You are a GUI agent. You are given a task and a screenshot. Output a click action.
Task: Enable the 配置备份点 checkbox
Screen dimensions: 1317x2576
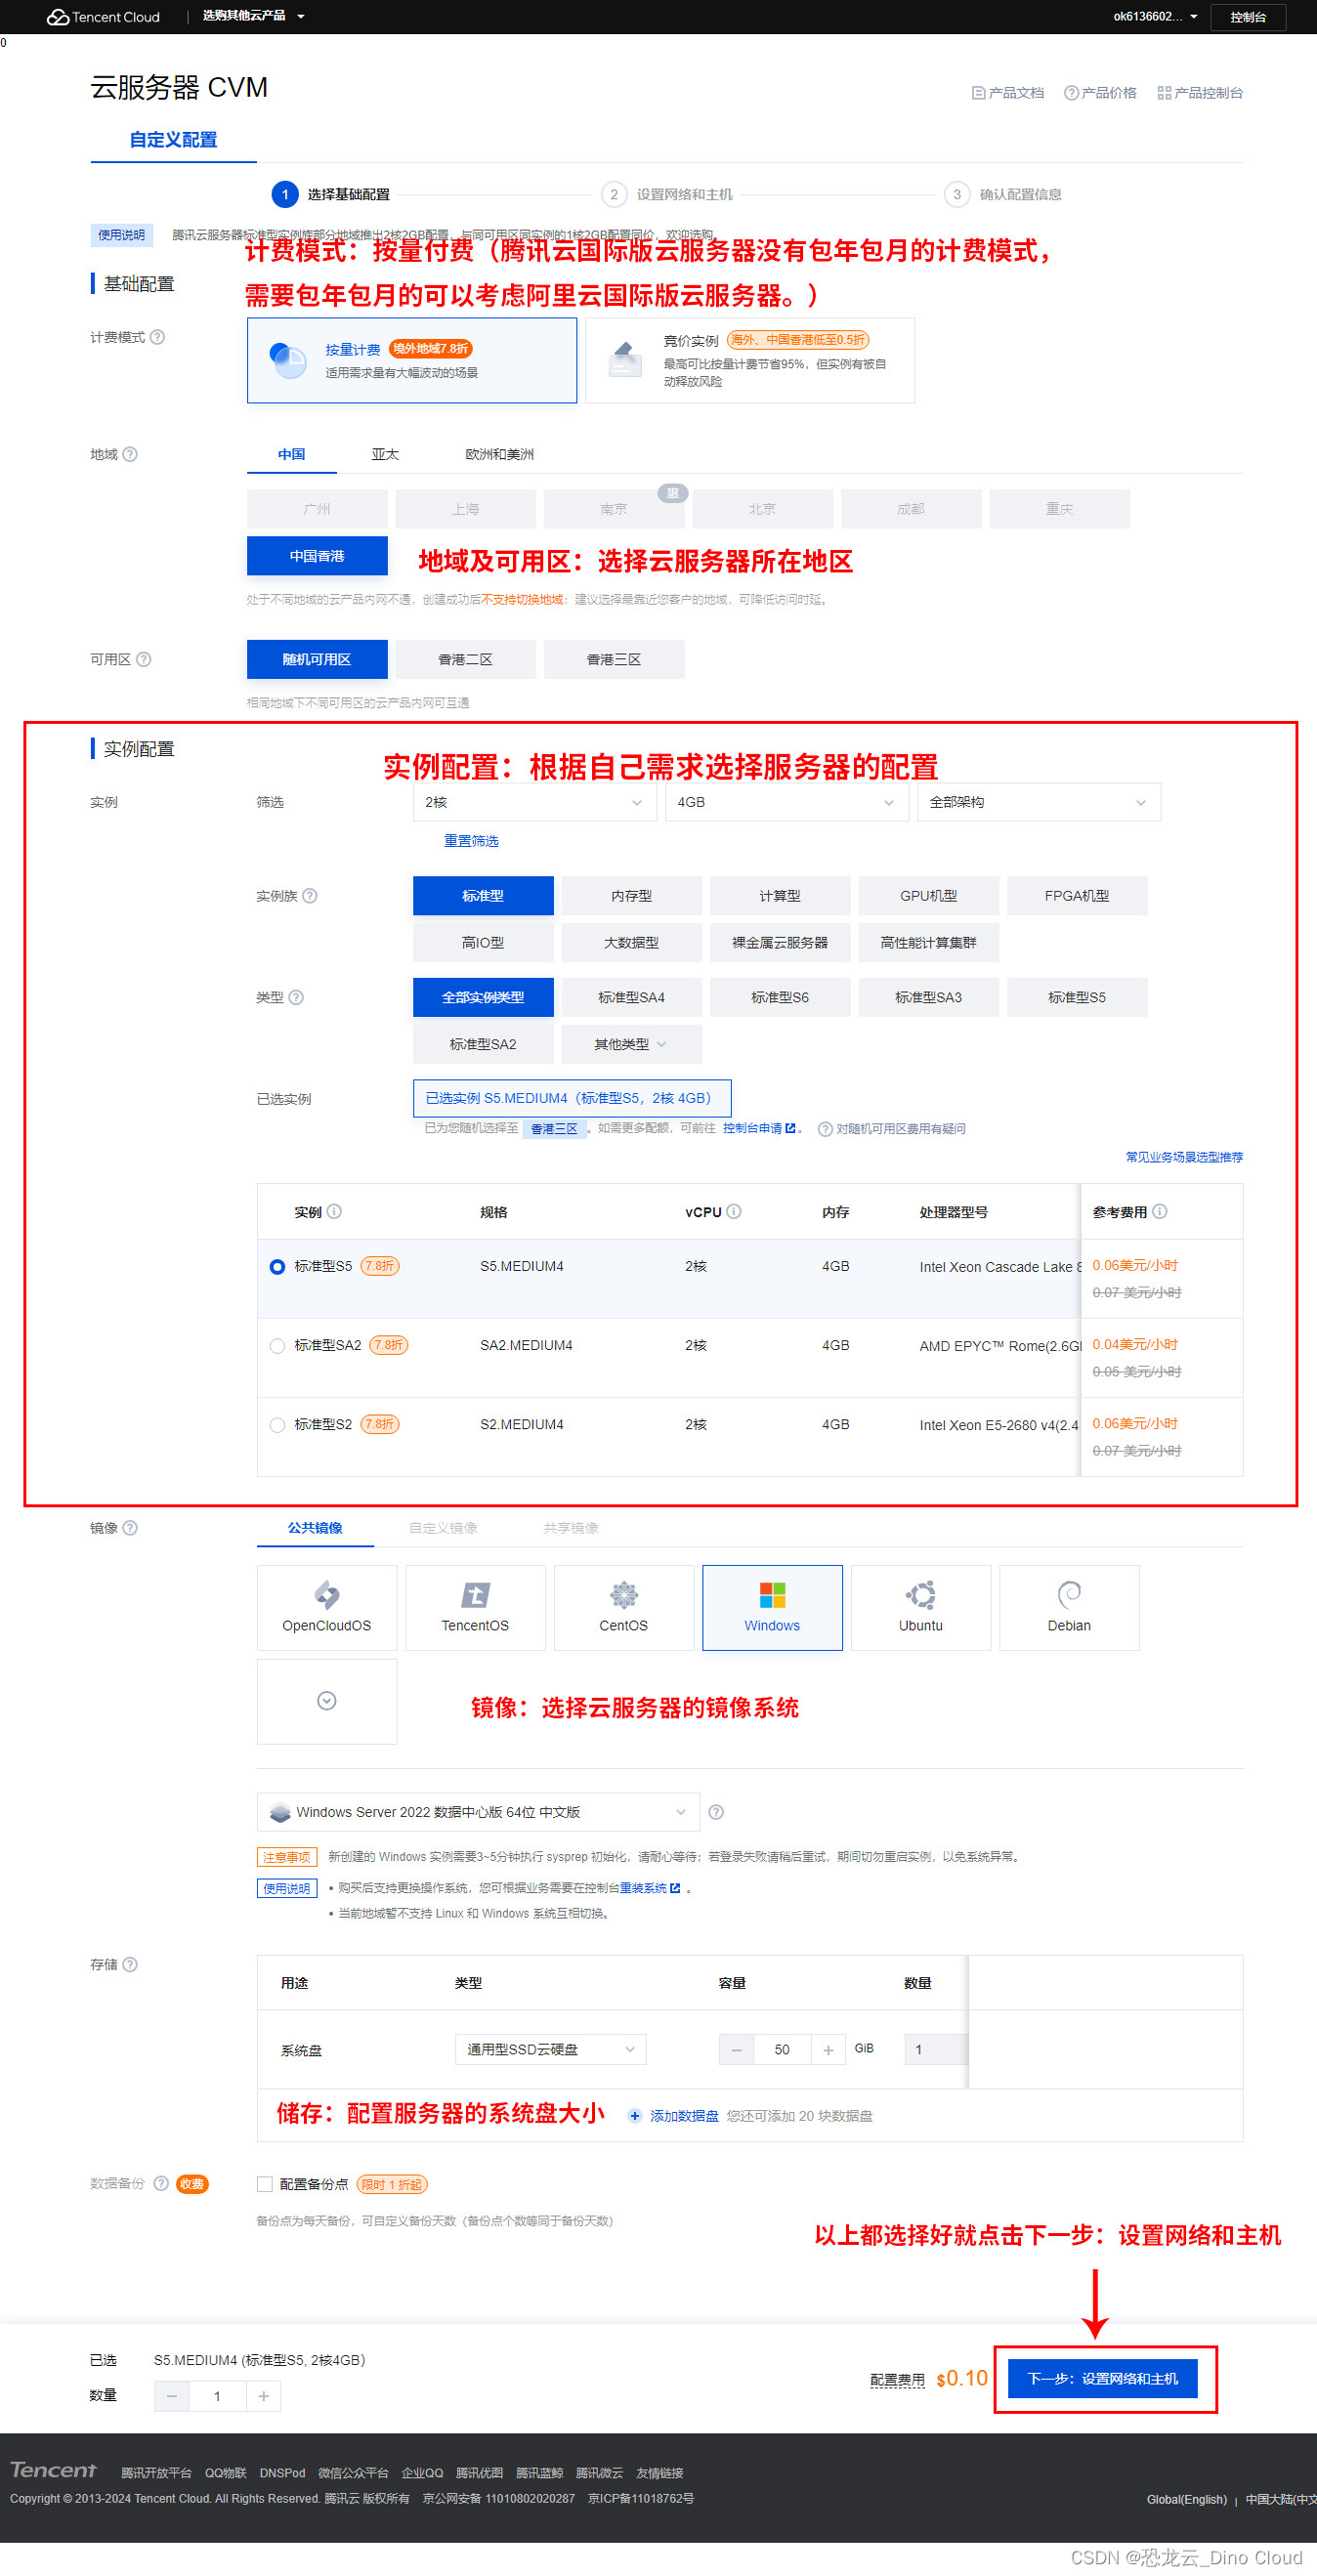pyautogui.click(x=265, y=2184)
